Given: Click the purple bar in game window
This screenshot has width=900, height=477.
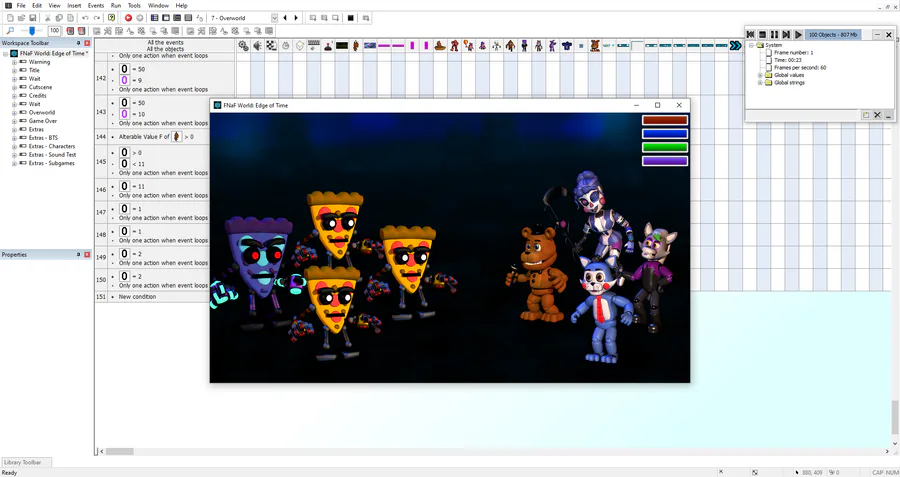Looking at the screenshot, I should [x=665, y=161].
